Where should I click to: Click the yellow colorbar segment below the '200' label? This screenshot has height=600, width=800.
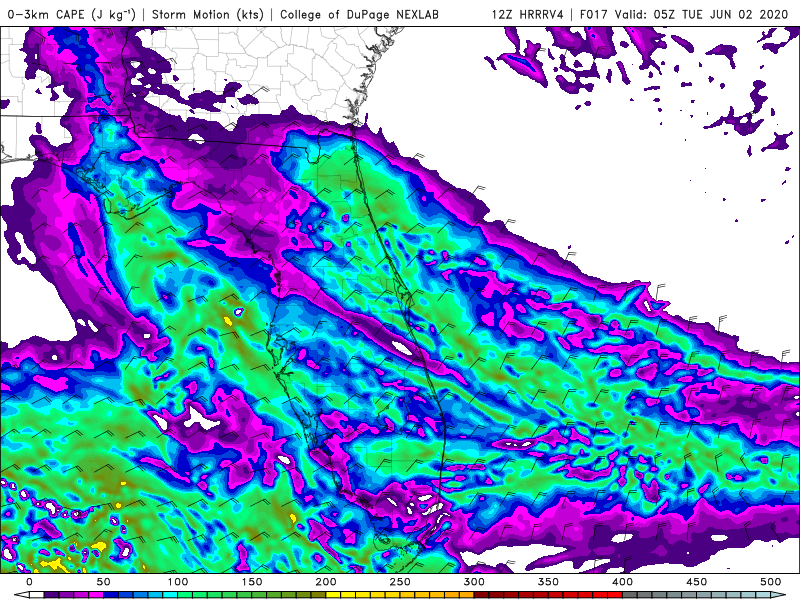pyautogui.click(x=333, y=595)
